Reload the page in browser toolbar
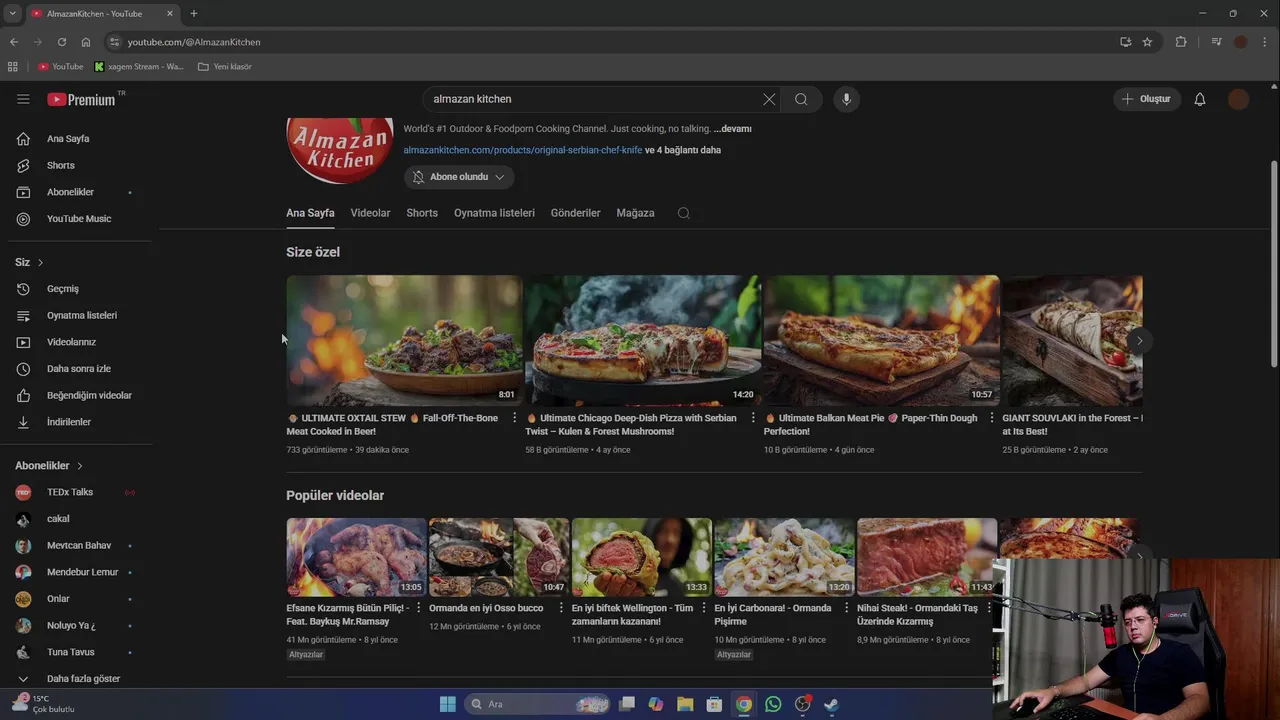The image size is (1280, 720). click(x=62, y=42)
